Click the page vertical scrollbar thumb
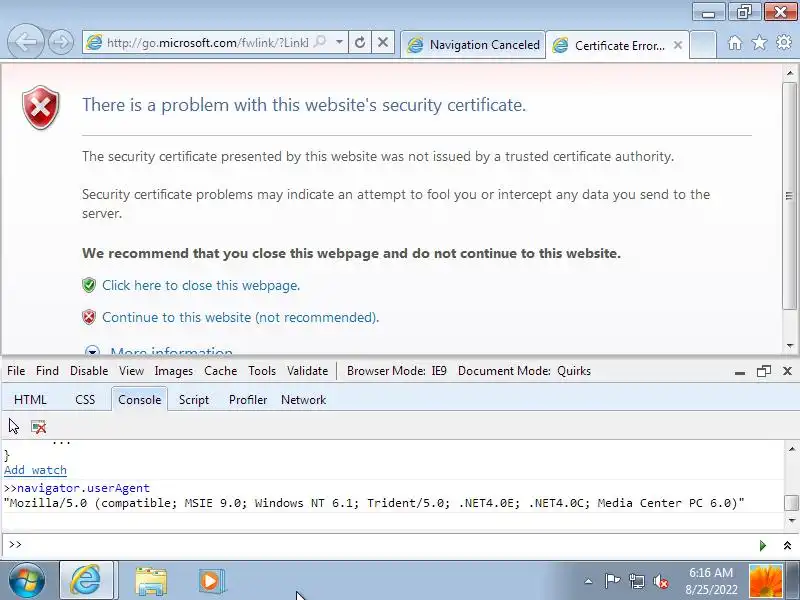 tap(789, 195)
